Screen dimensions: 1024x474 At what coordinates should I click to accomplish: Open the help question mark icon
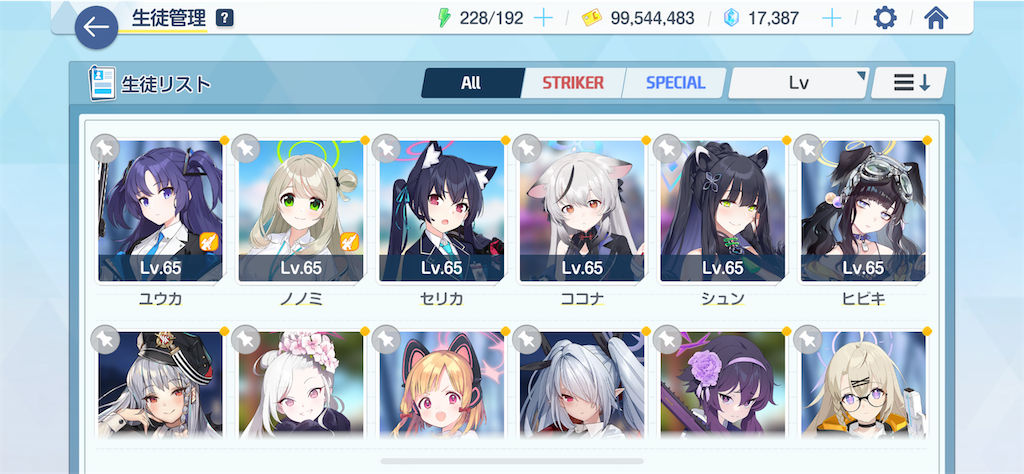point(224,18)
